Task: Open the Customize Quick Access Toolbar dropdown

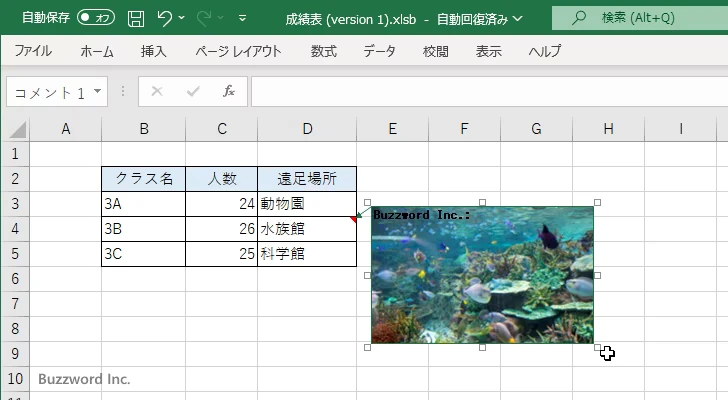Action: coord(242,18)
